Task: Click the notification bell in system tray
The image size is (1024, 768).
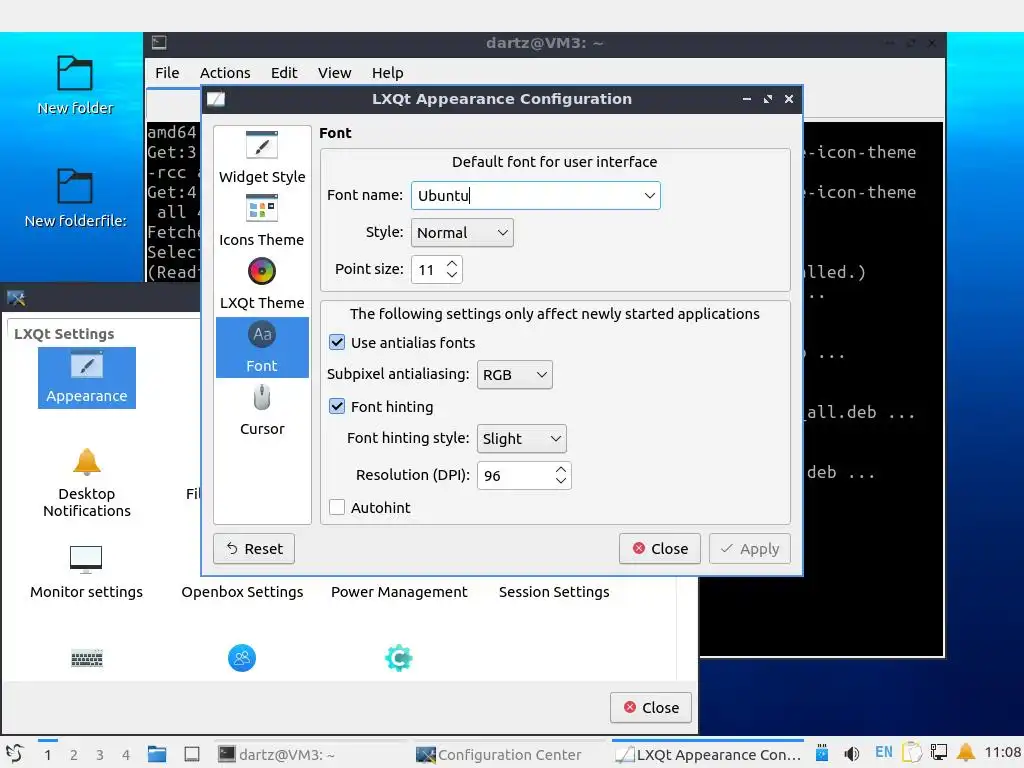Action: tap(966, 753)
